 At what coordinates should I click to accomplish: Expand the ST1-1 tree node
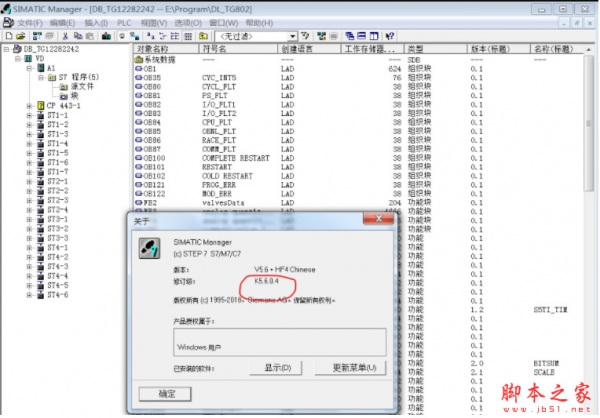29,115
